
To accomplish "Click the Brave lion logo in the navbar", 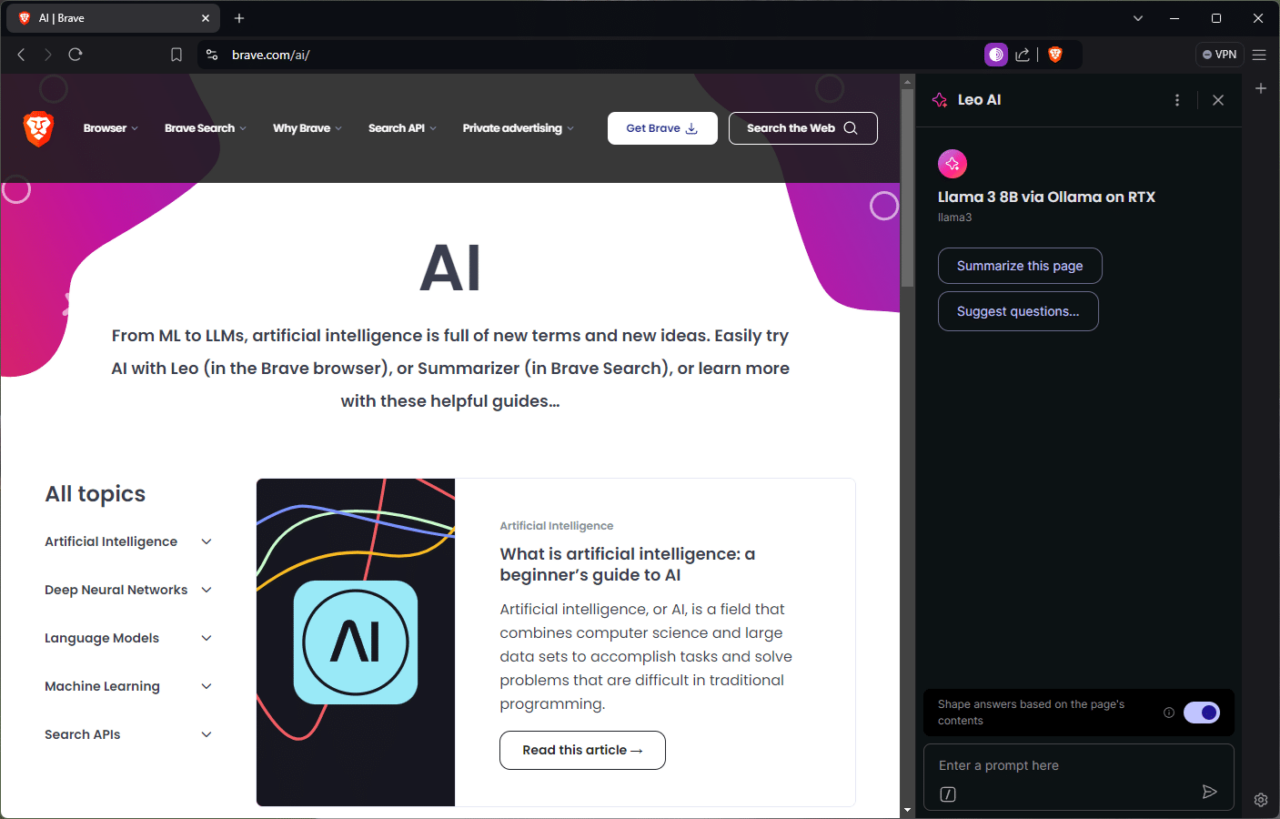I will [x=39, y=128].
